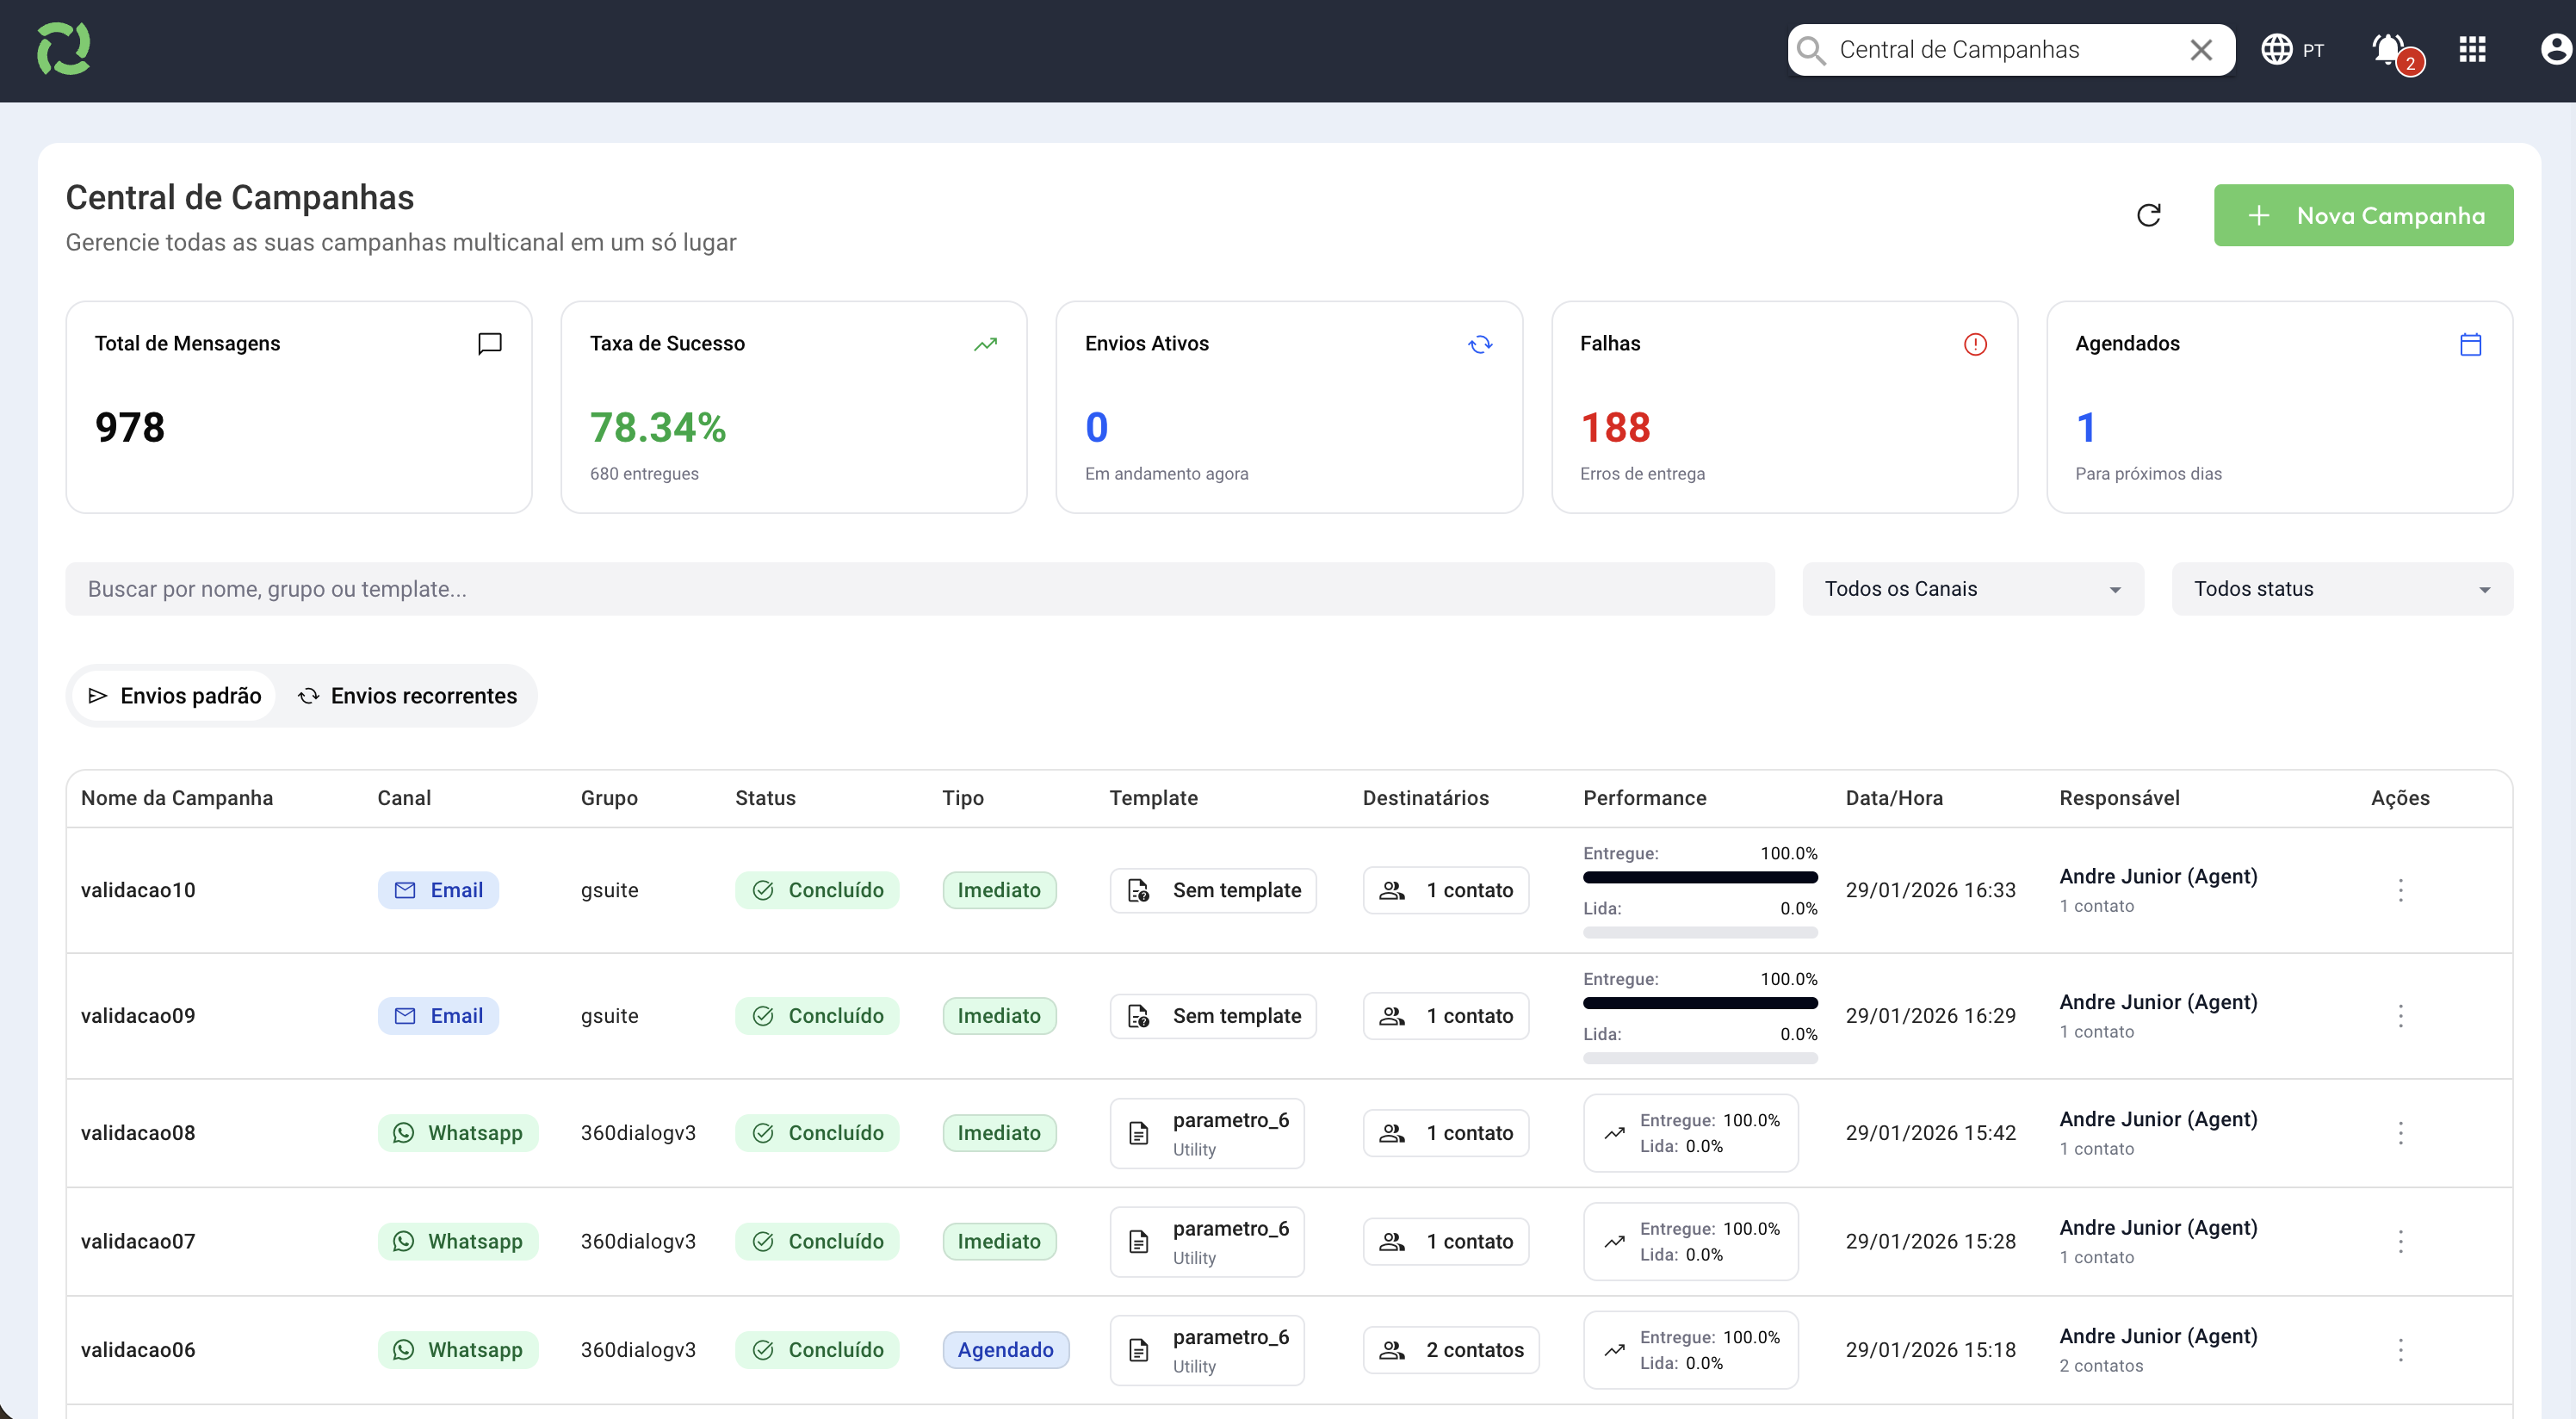Click Lida progress bar for validacao10
2576x1419 pixels.
point(1700,932)
